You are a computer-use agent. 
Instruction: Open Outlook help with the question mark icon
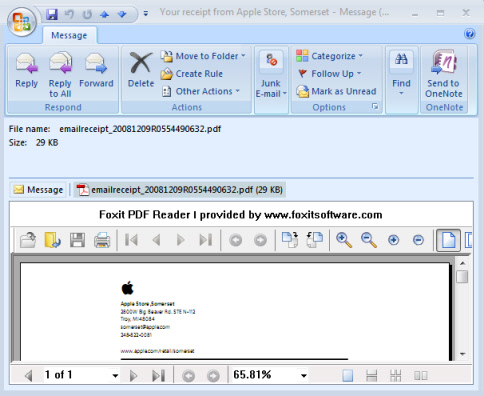point(469,34)
